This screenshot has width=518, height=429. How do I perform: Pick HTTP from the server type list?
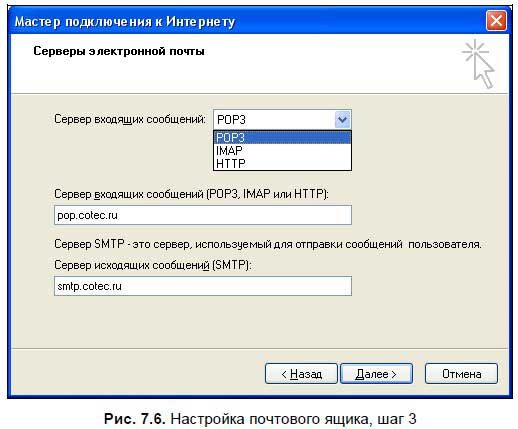tap(282, 164)
